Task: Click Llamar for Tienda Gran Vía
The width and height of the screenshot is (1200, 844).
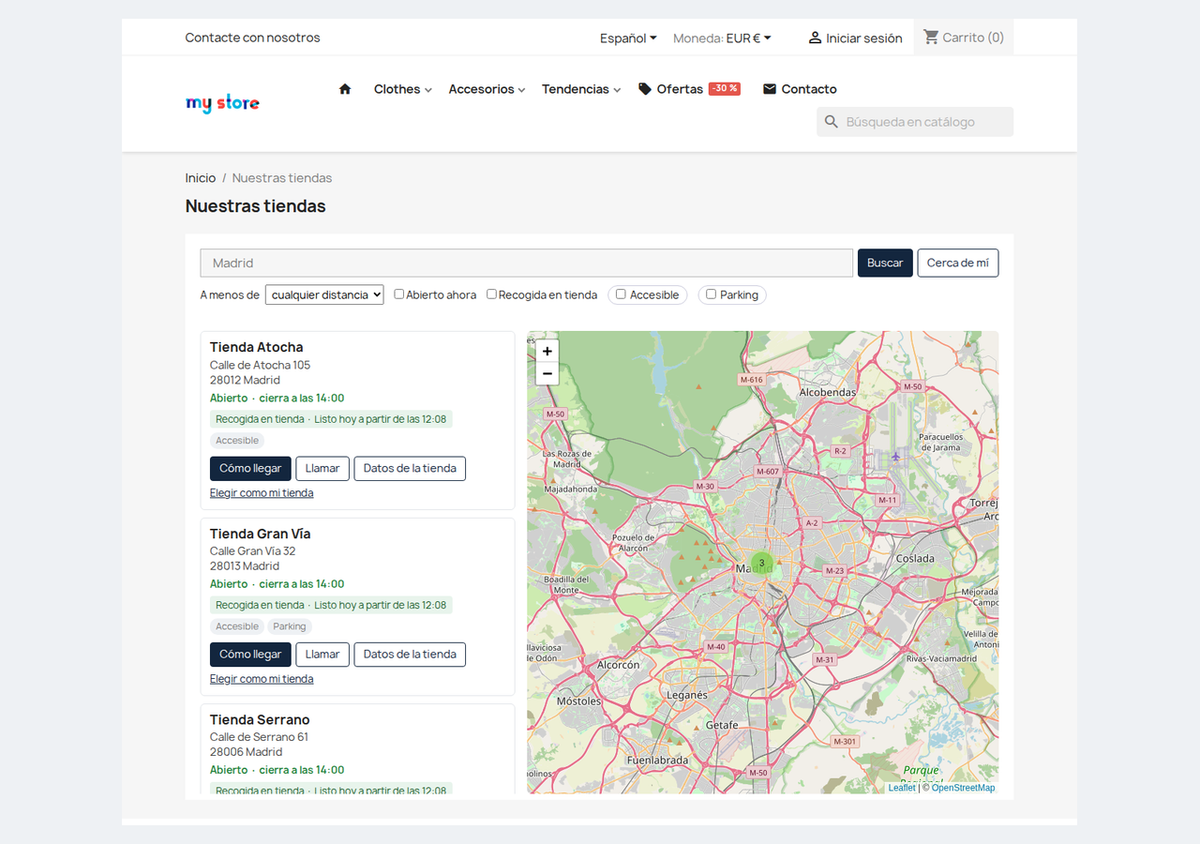Action: (322, 654)
